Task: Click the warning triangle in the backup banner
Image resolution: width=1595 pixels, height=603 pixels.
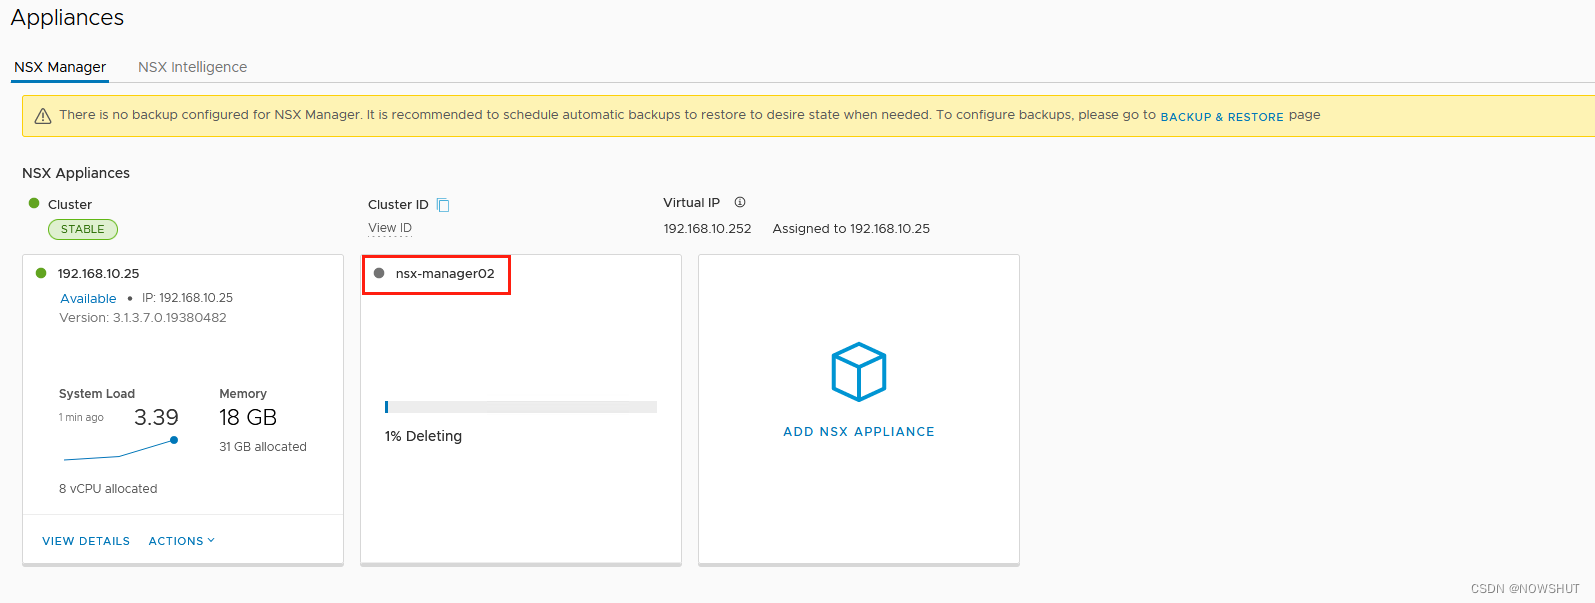Action: pyautogui.click(x=43, y=116)
